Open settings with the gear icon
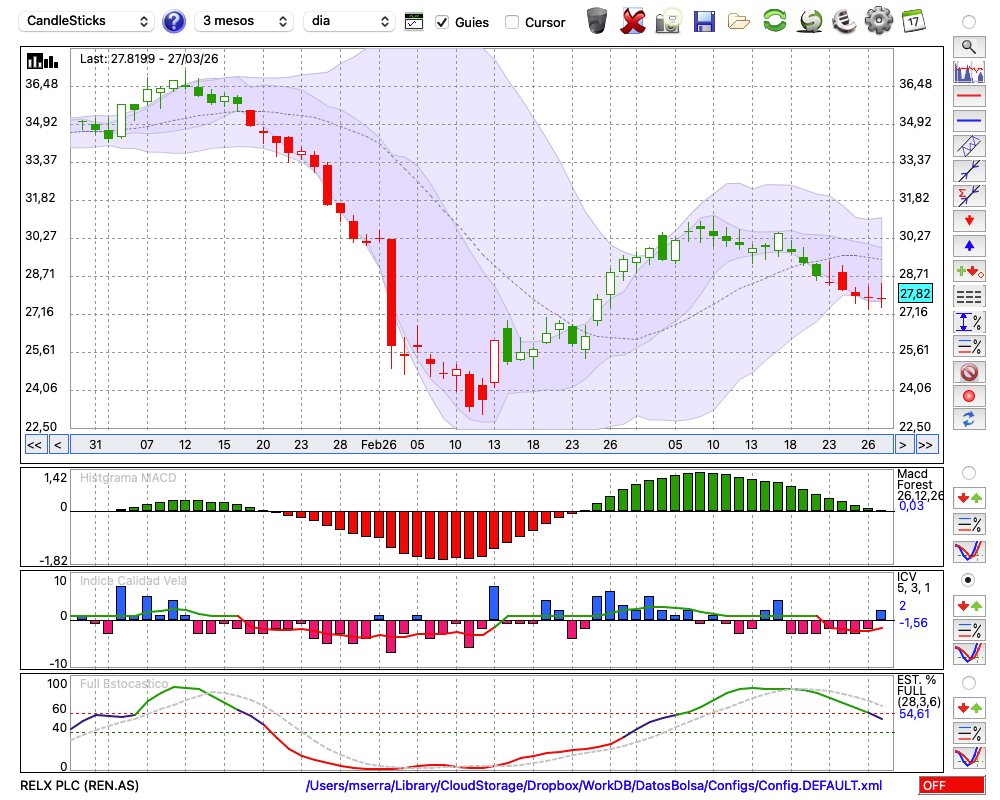 coord(878,21)
